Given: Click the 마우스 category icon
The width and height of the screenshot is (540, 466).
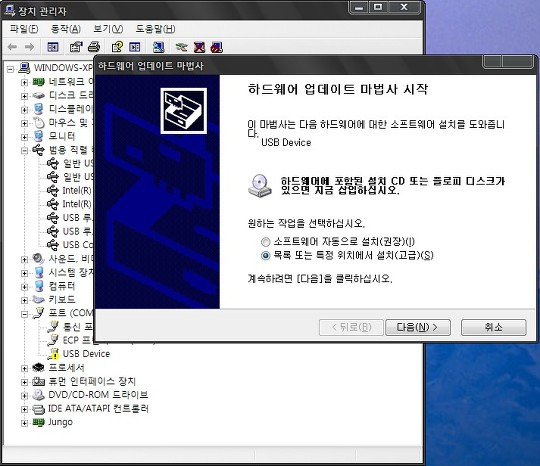Looking at the screenshot, I should [39, 123].
